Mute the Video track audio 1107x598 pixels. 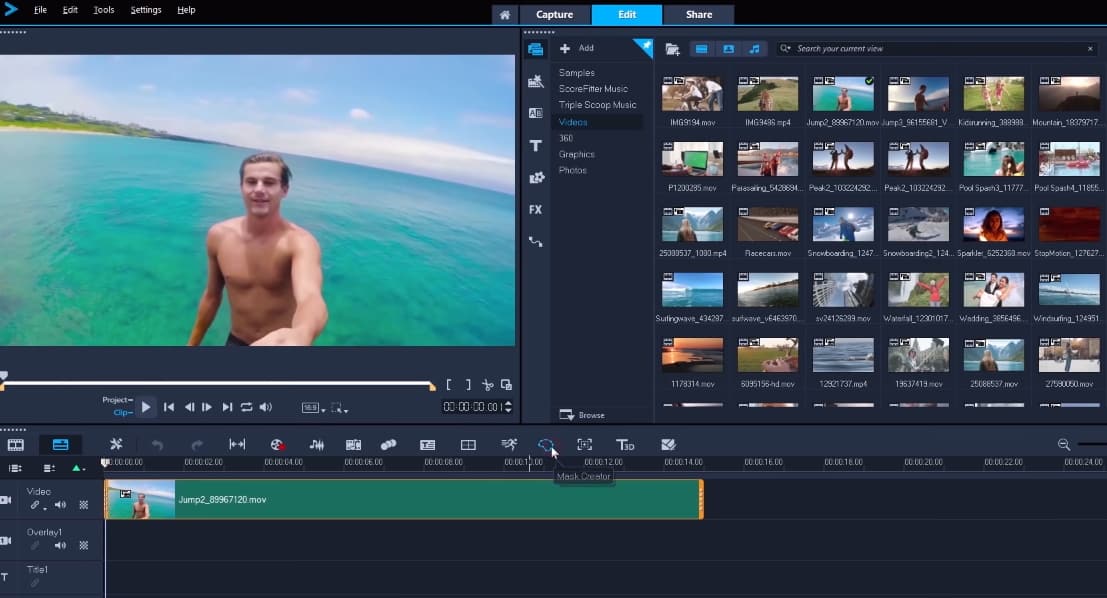coord(61,505)
